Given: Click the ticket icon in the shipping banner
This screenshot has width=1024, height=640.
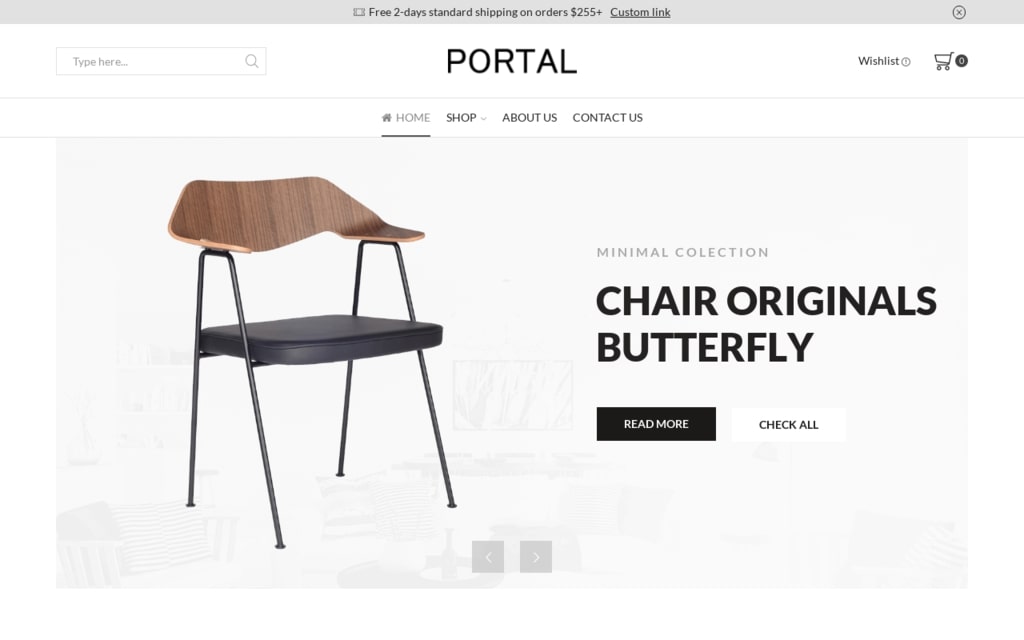Looking at the screenshot, I should click(359, 12).
